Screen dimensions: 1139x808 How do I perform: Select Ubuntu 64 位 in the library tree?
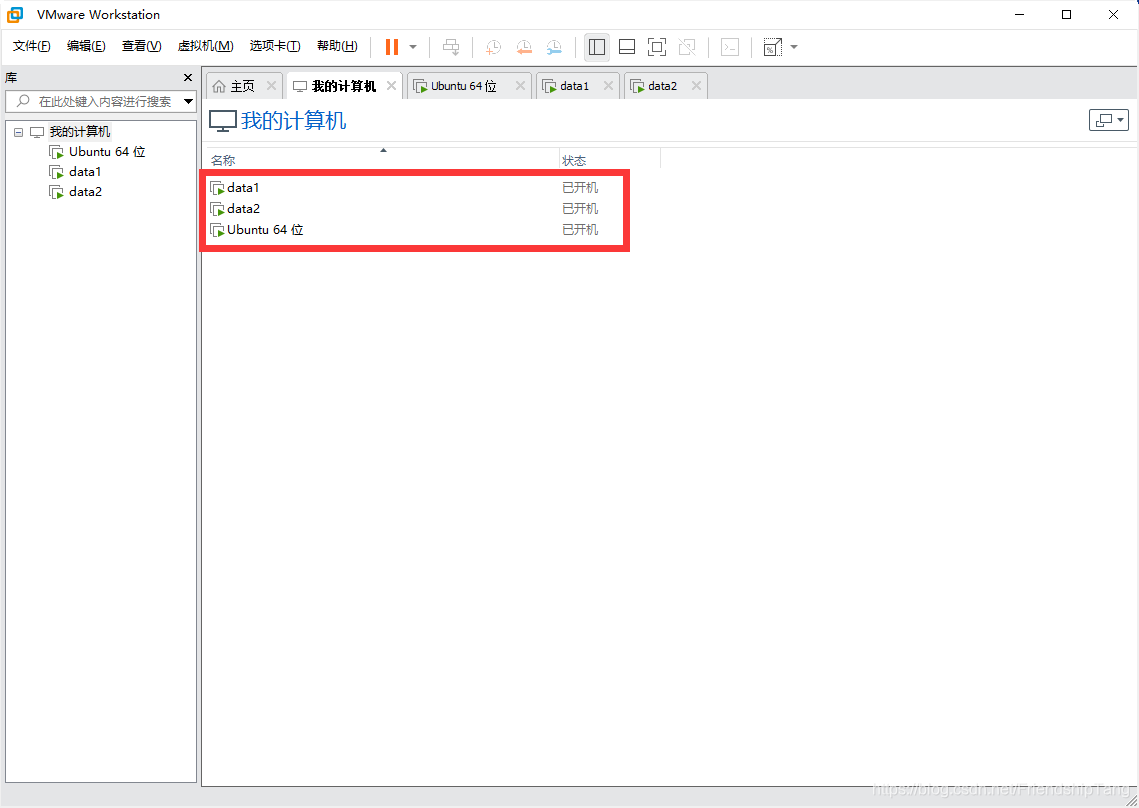[x=108, y=152]
